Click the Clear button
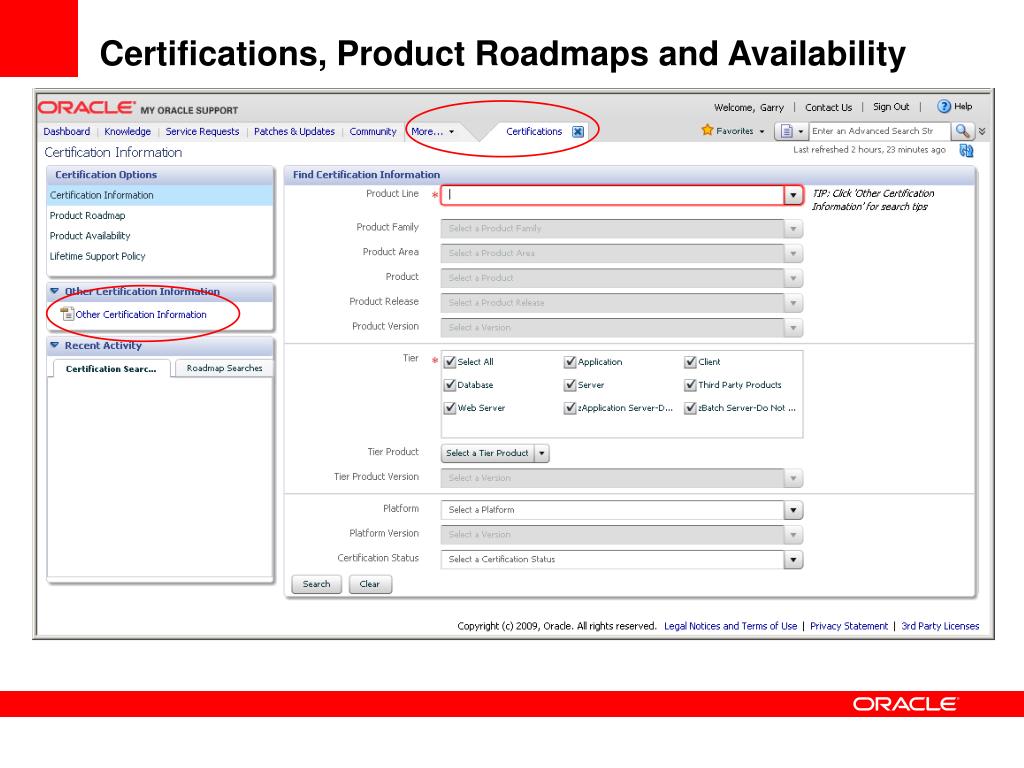1024x768 pixels. [370, 584]
